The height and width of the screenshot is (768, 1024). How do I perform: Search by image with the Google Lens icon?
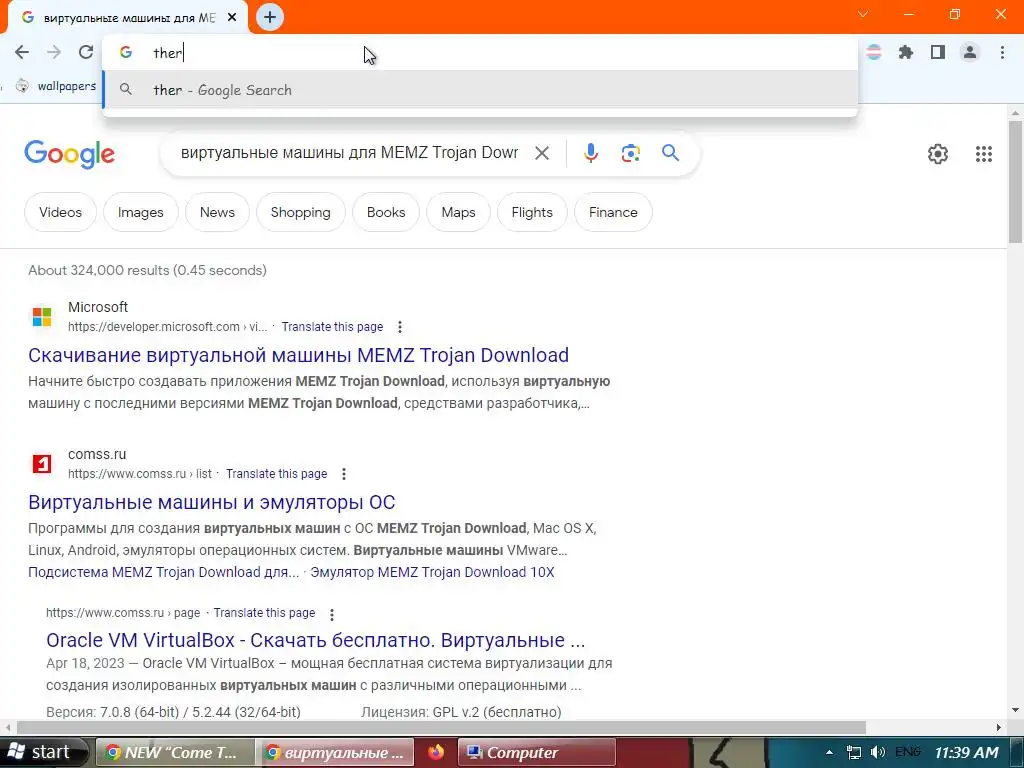coord(630,153)
